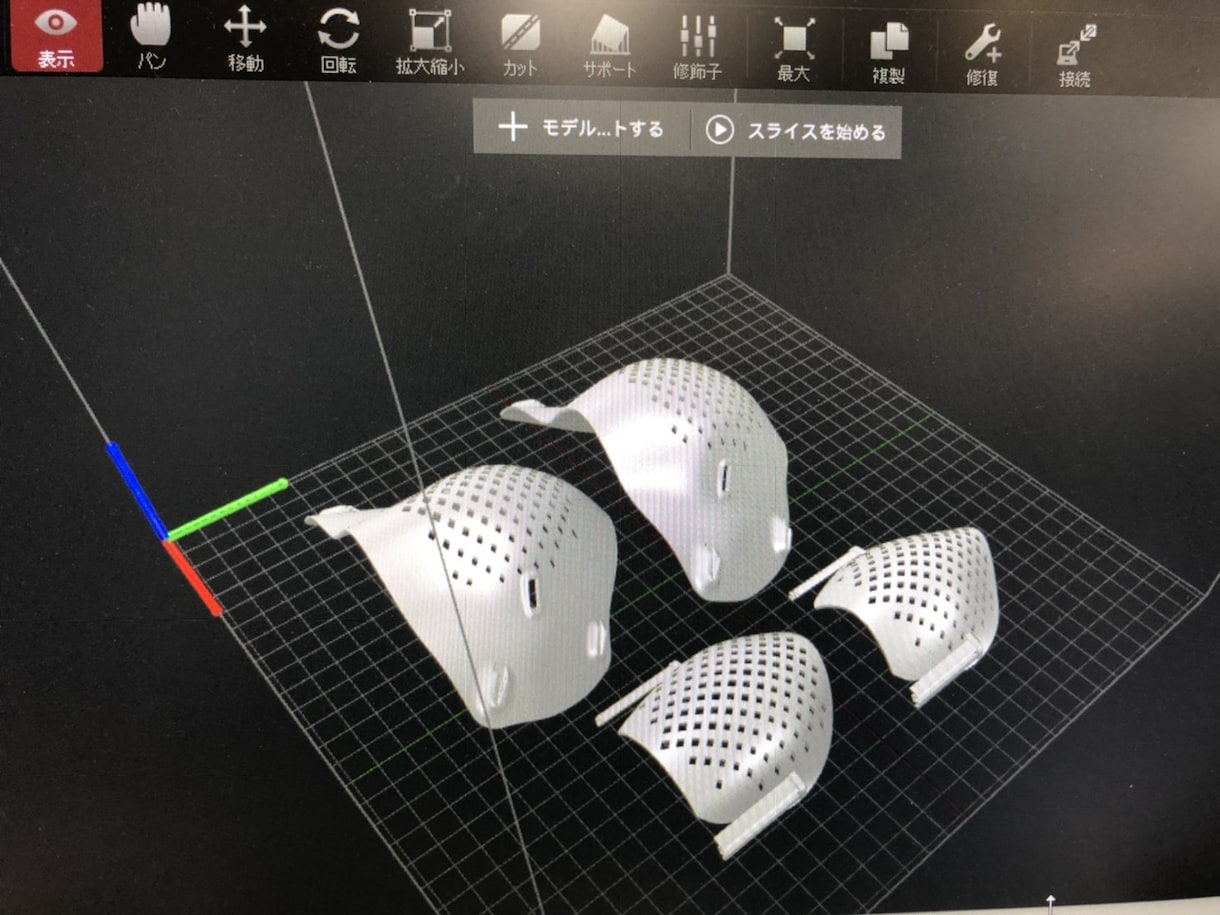Screen dimensions: 1220x915
Task: Select the カット (cut) tool
Action: click(520, 44)
